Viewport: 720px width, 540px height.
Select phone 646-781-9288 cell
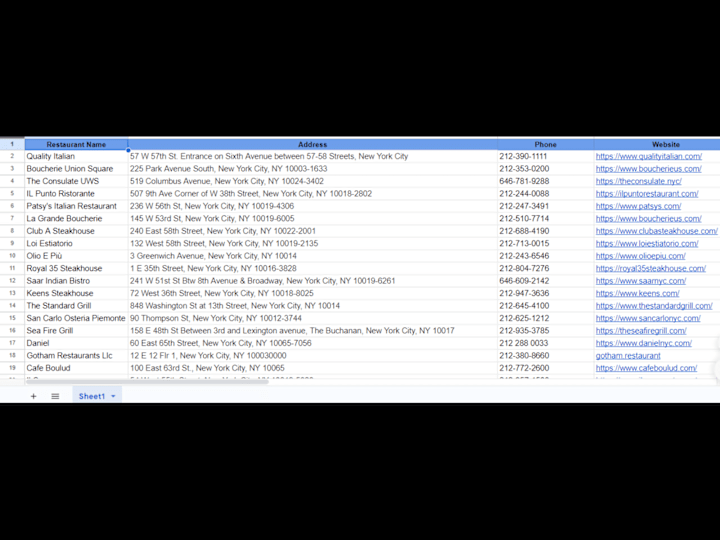pyautogui.click(x=546, y=181)
